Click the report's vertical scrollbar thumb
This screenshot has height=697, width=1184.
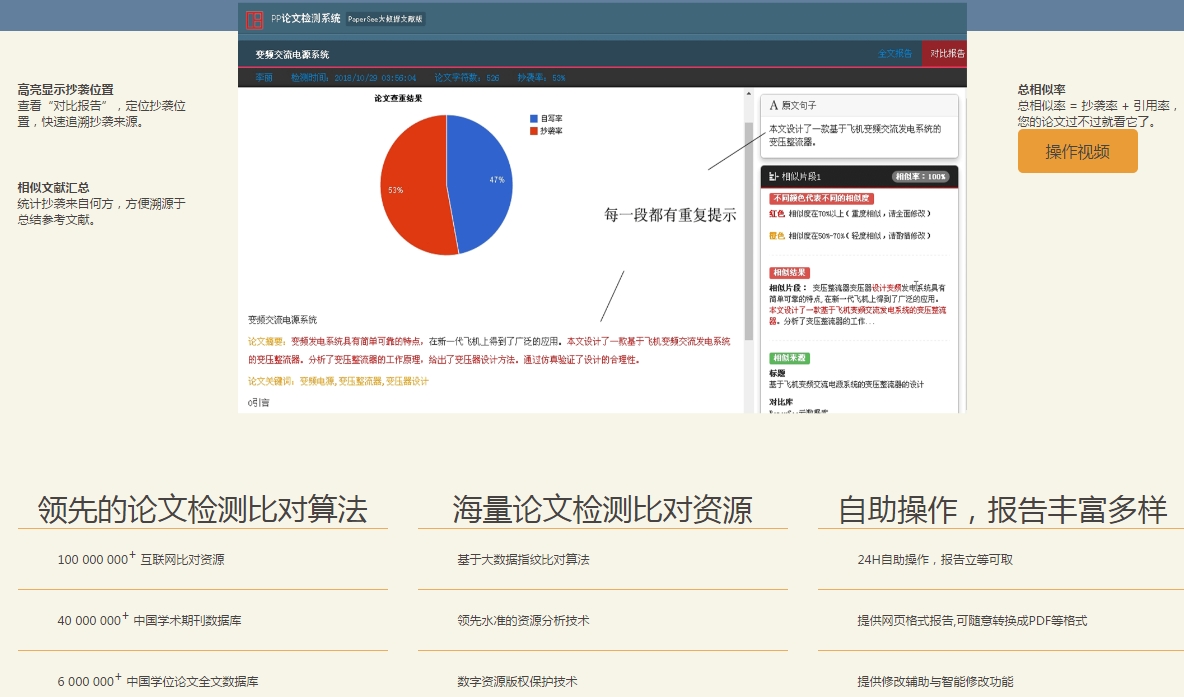pos(748,230)
